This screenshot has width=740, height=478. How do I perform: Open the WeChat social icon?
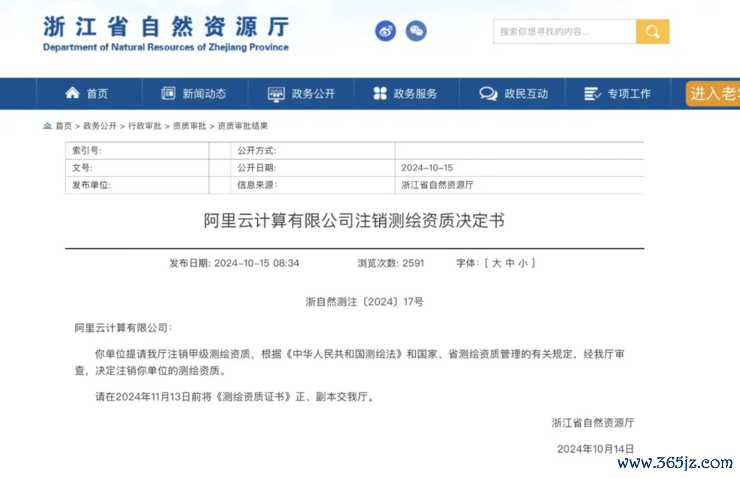416,31
